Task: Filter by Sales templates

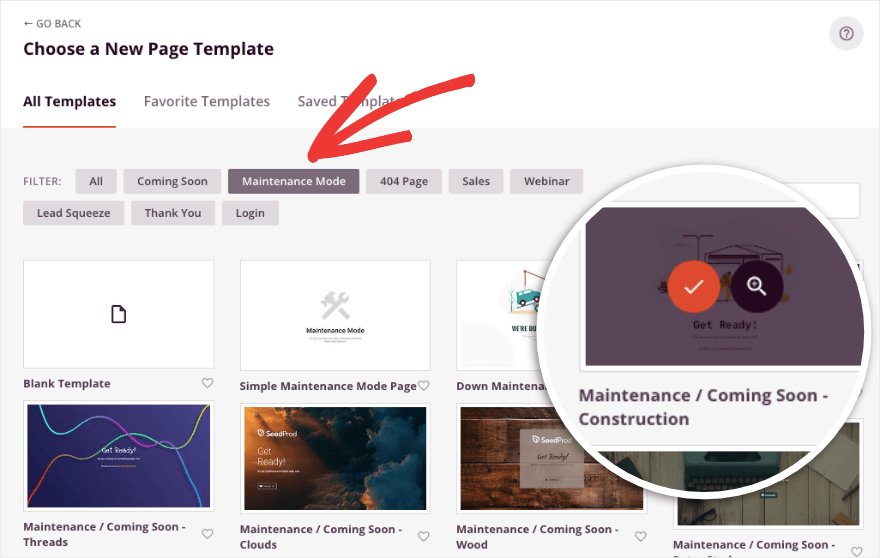Action: pyautogui.click(x=476, y=181)
